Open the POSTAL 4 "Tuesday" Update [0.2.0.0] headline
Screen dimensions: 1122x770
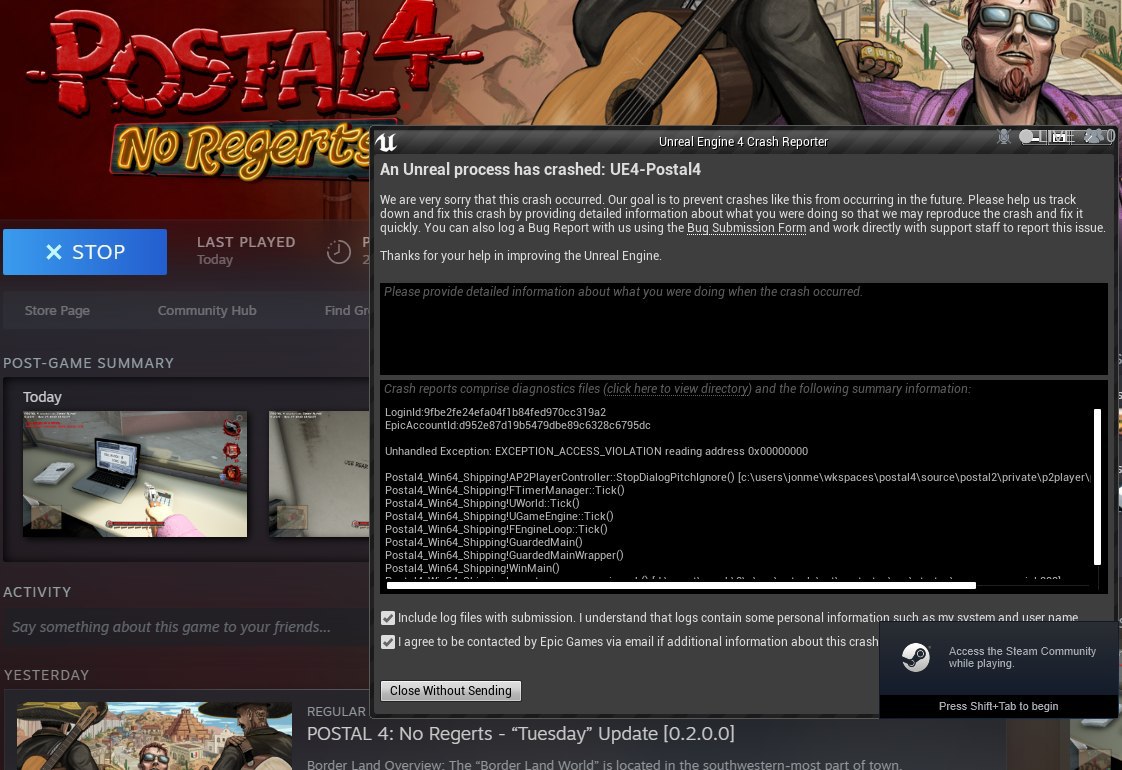(520, 734)
